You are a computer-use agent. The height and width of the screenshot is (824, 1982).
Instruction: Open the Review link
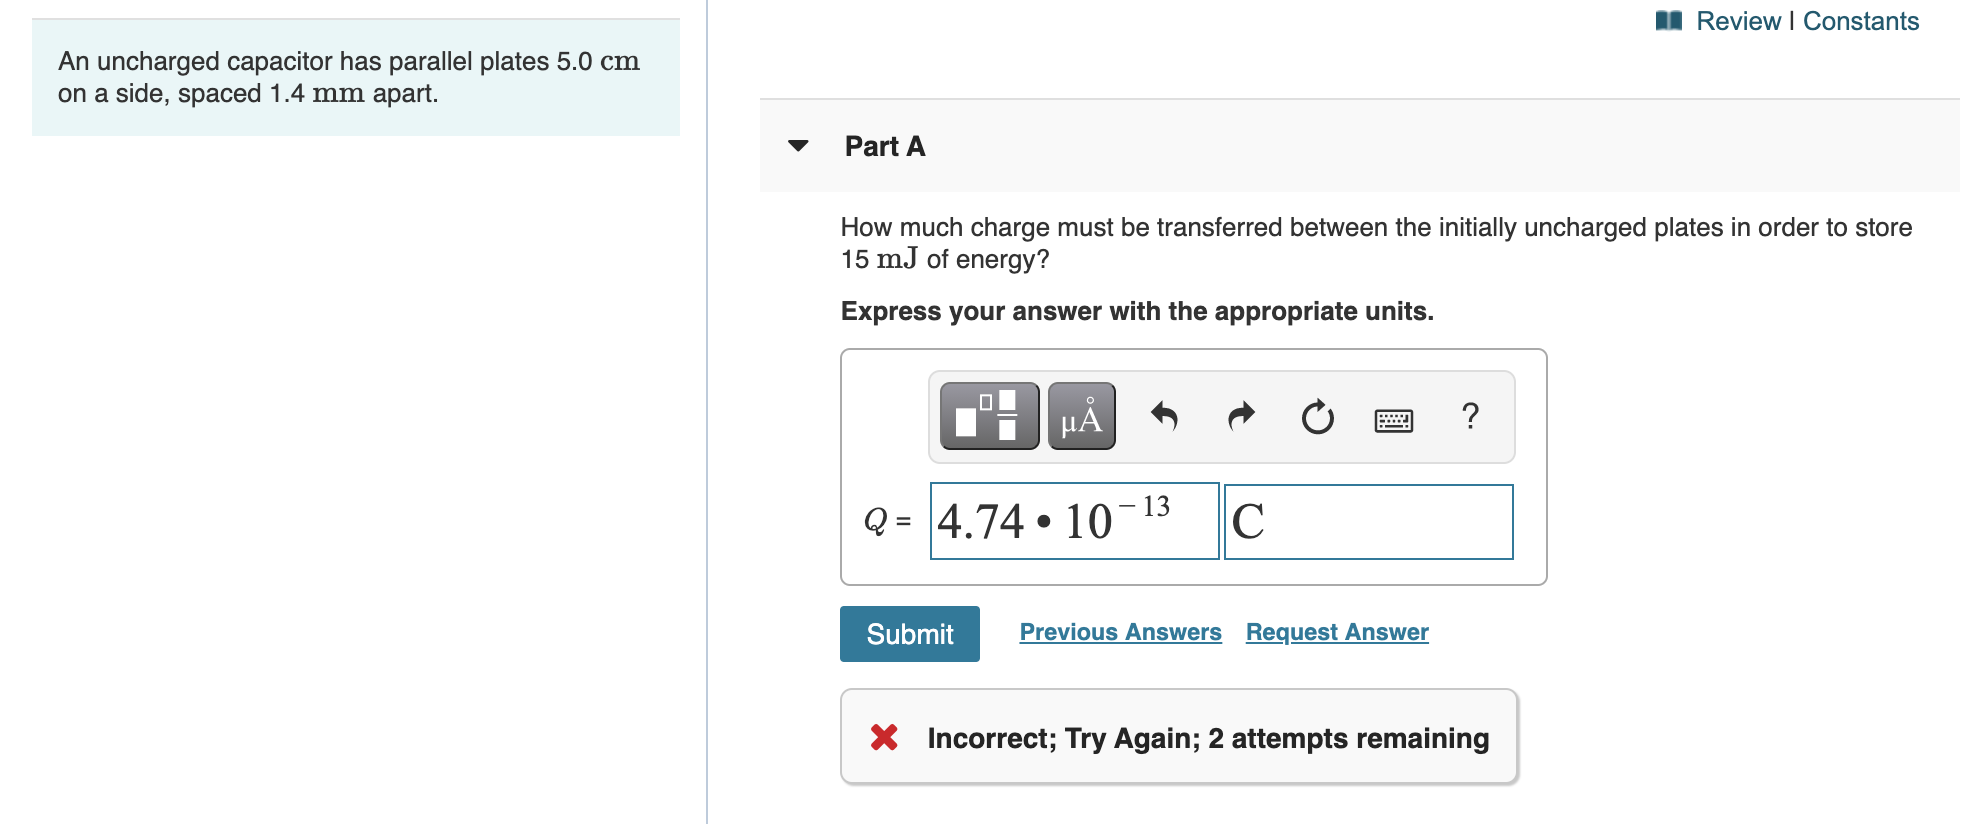coord(1738,21)
